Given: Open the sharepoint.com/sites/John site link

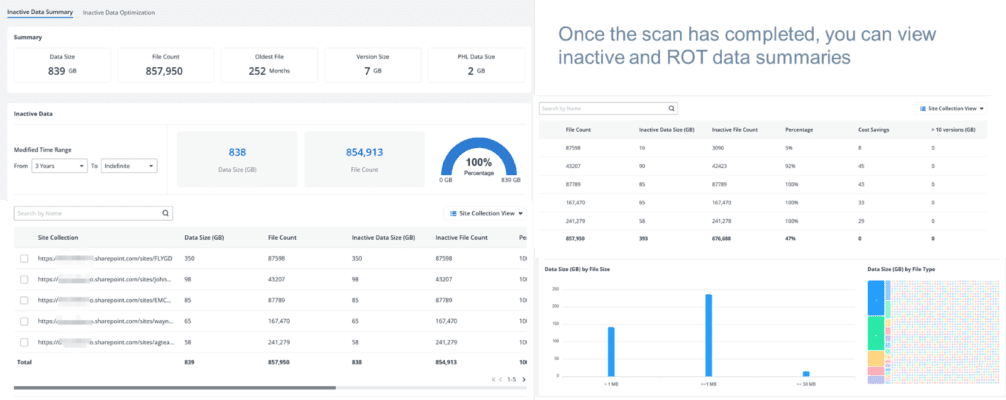Looking at the screenshot, I should (x=106, y=279).
